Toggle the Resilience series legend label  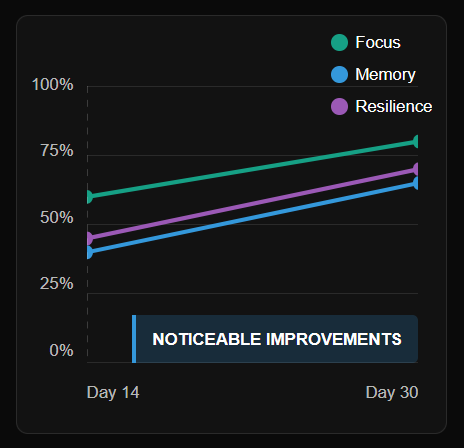point(394,106)
